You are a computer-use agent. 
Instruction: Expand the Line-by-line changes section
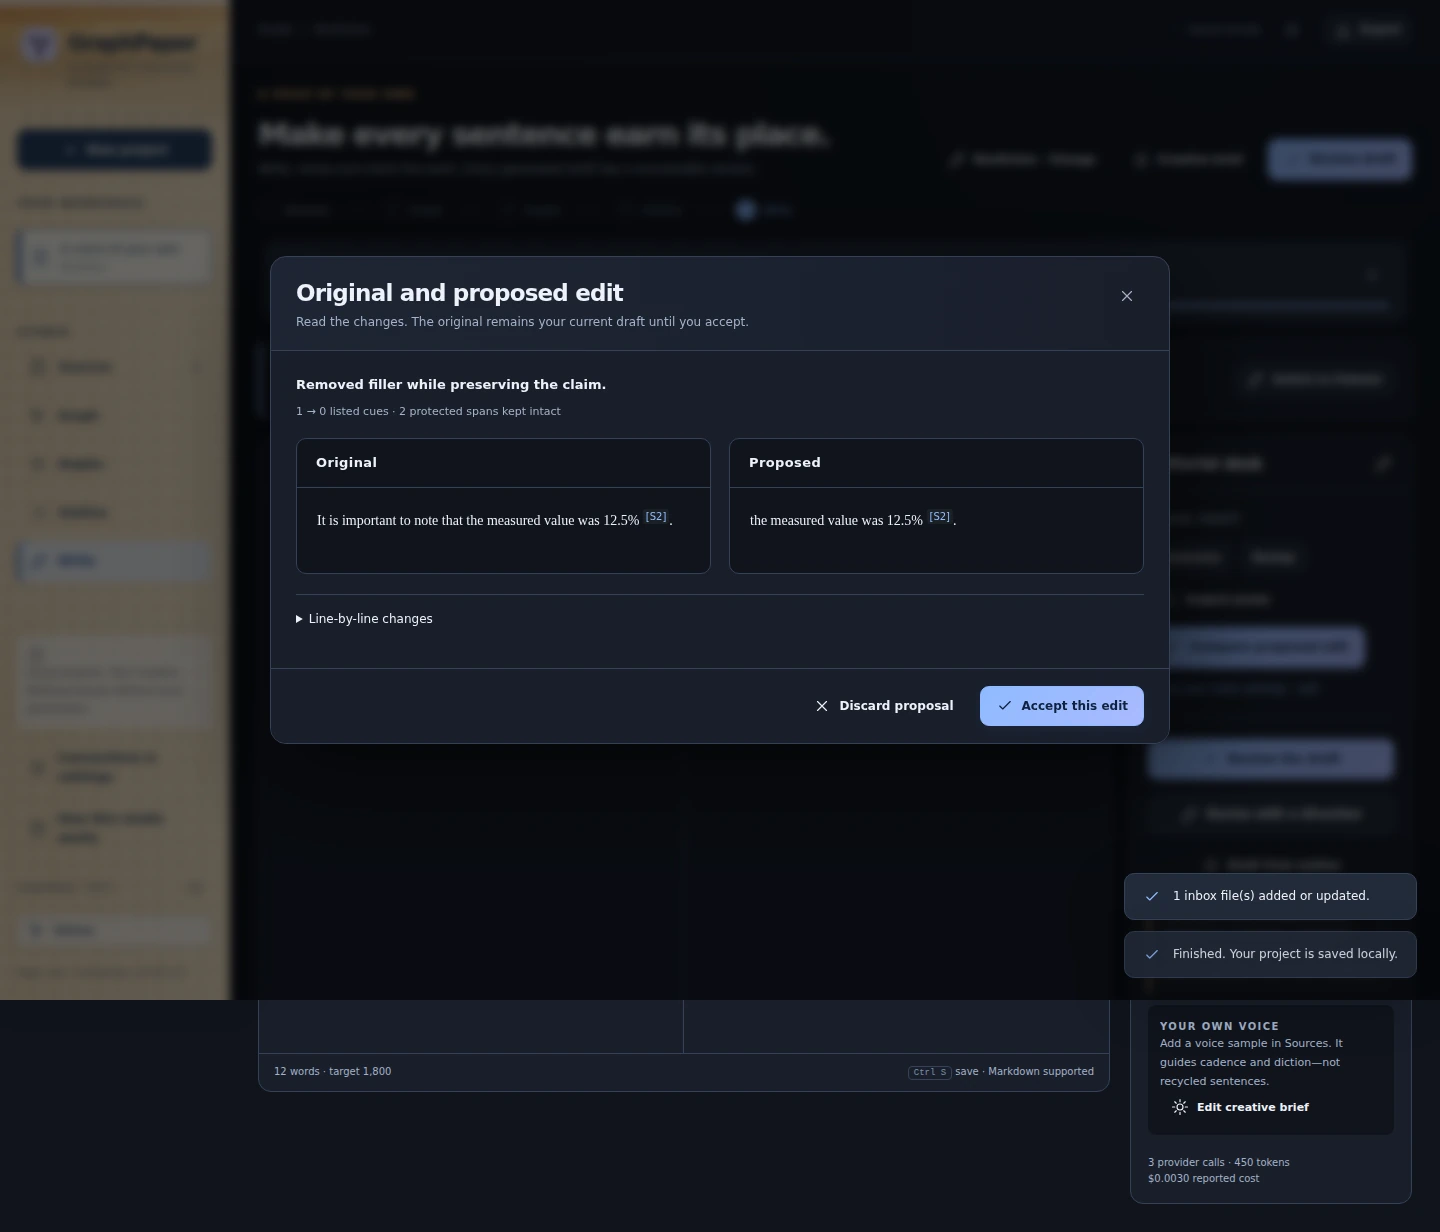[365, 619]
